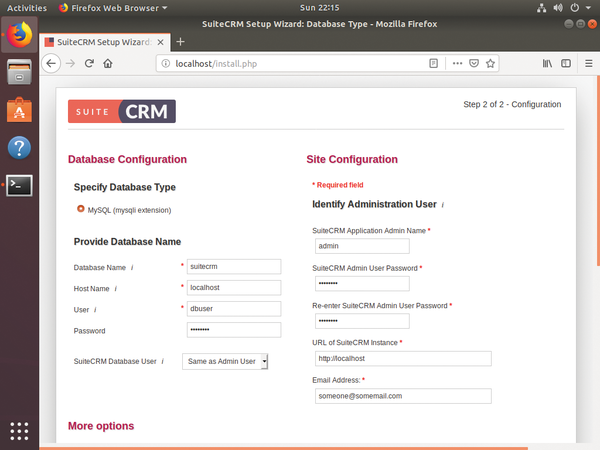Open the Activities overview
Screen dimensions: 600x450
[27, 8]
